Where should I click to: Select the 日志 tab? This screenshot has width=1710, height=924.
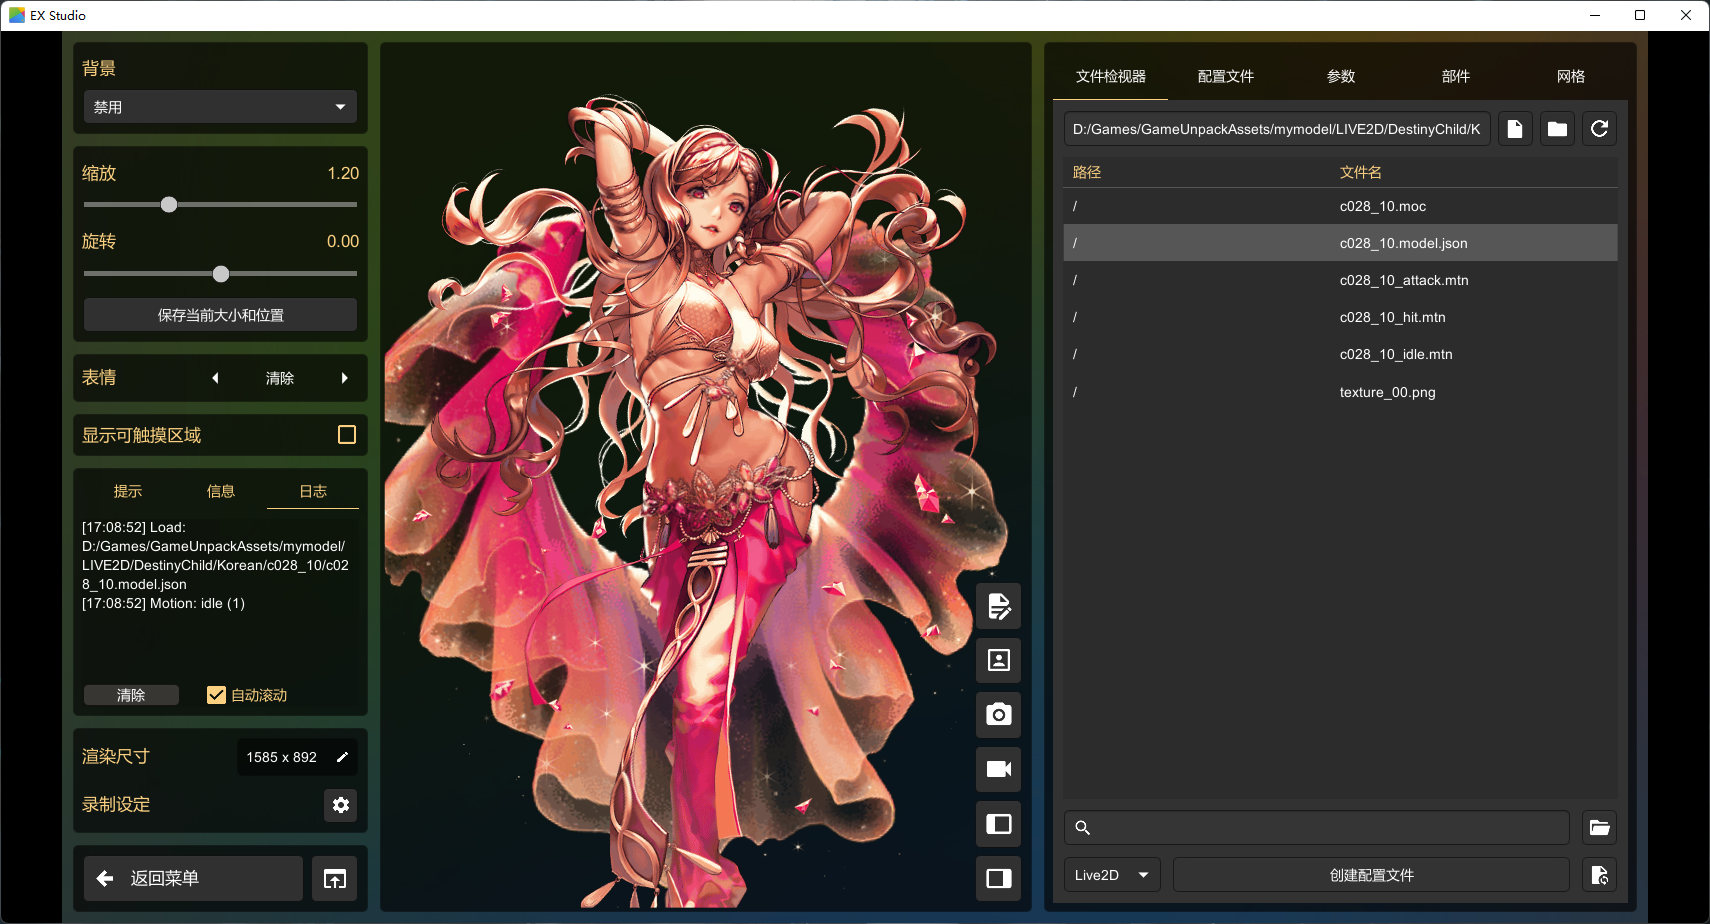pos(313,491)
